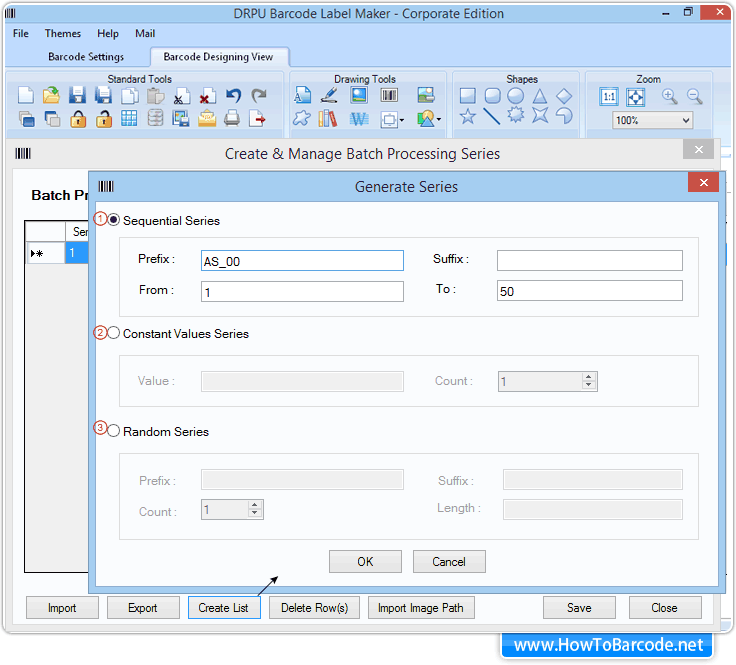Viewport: 736px width, 665px height.
Task: Expand the frame tool dropdown arrow
Action: click(402, 121)
